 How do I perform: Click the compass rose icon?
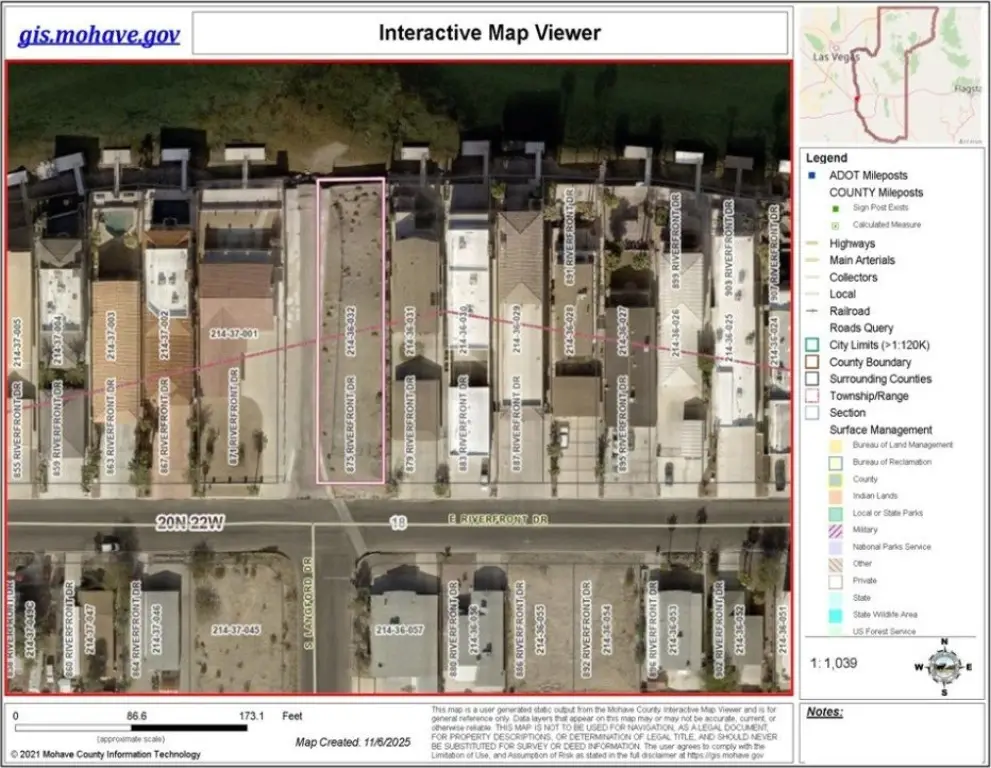tap(944, 667)
